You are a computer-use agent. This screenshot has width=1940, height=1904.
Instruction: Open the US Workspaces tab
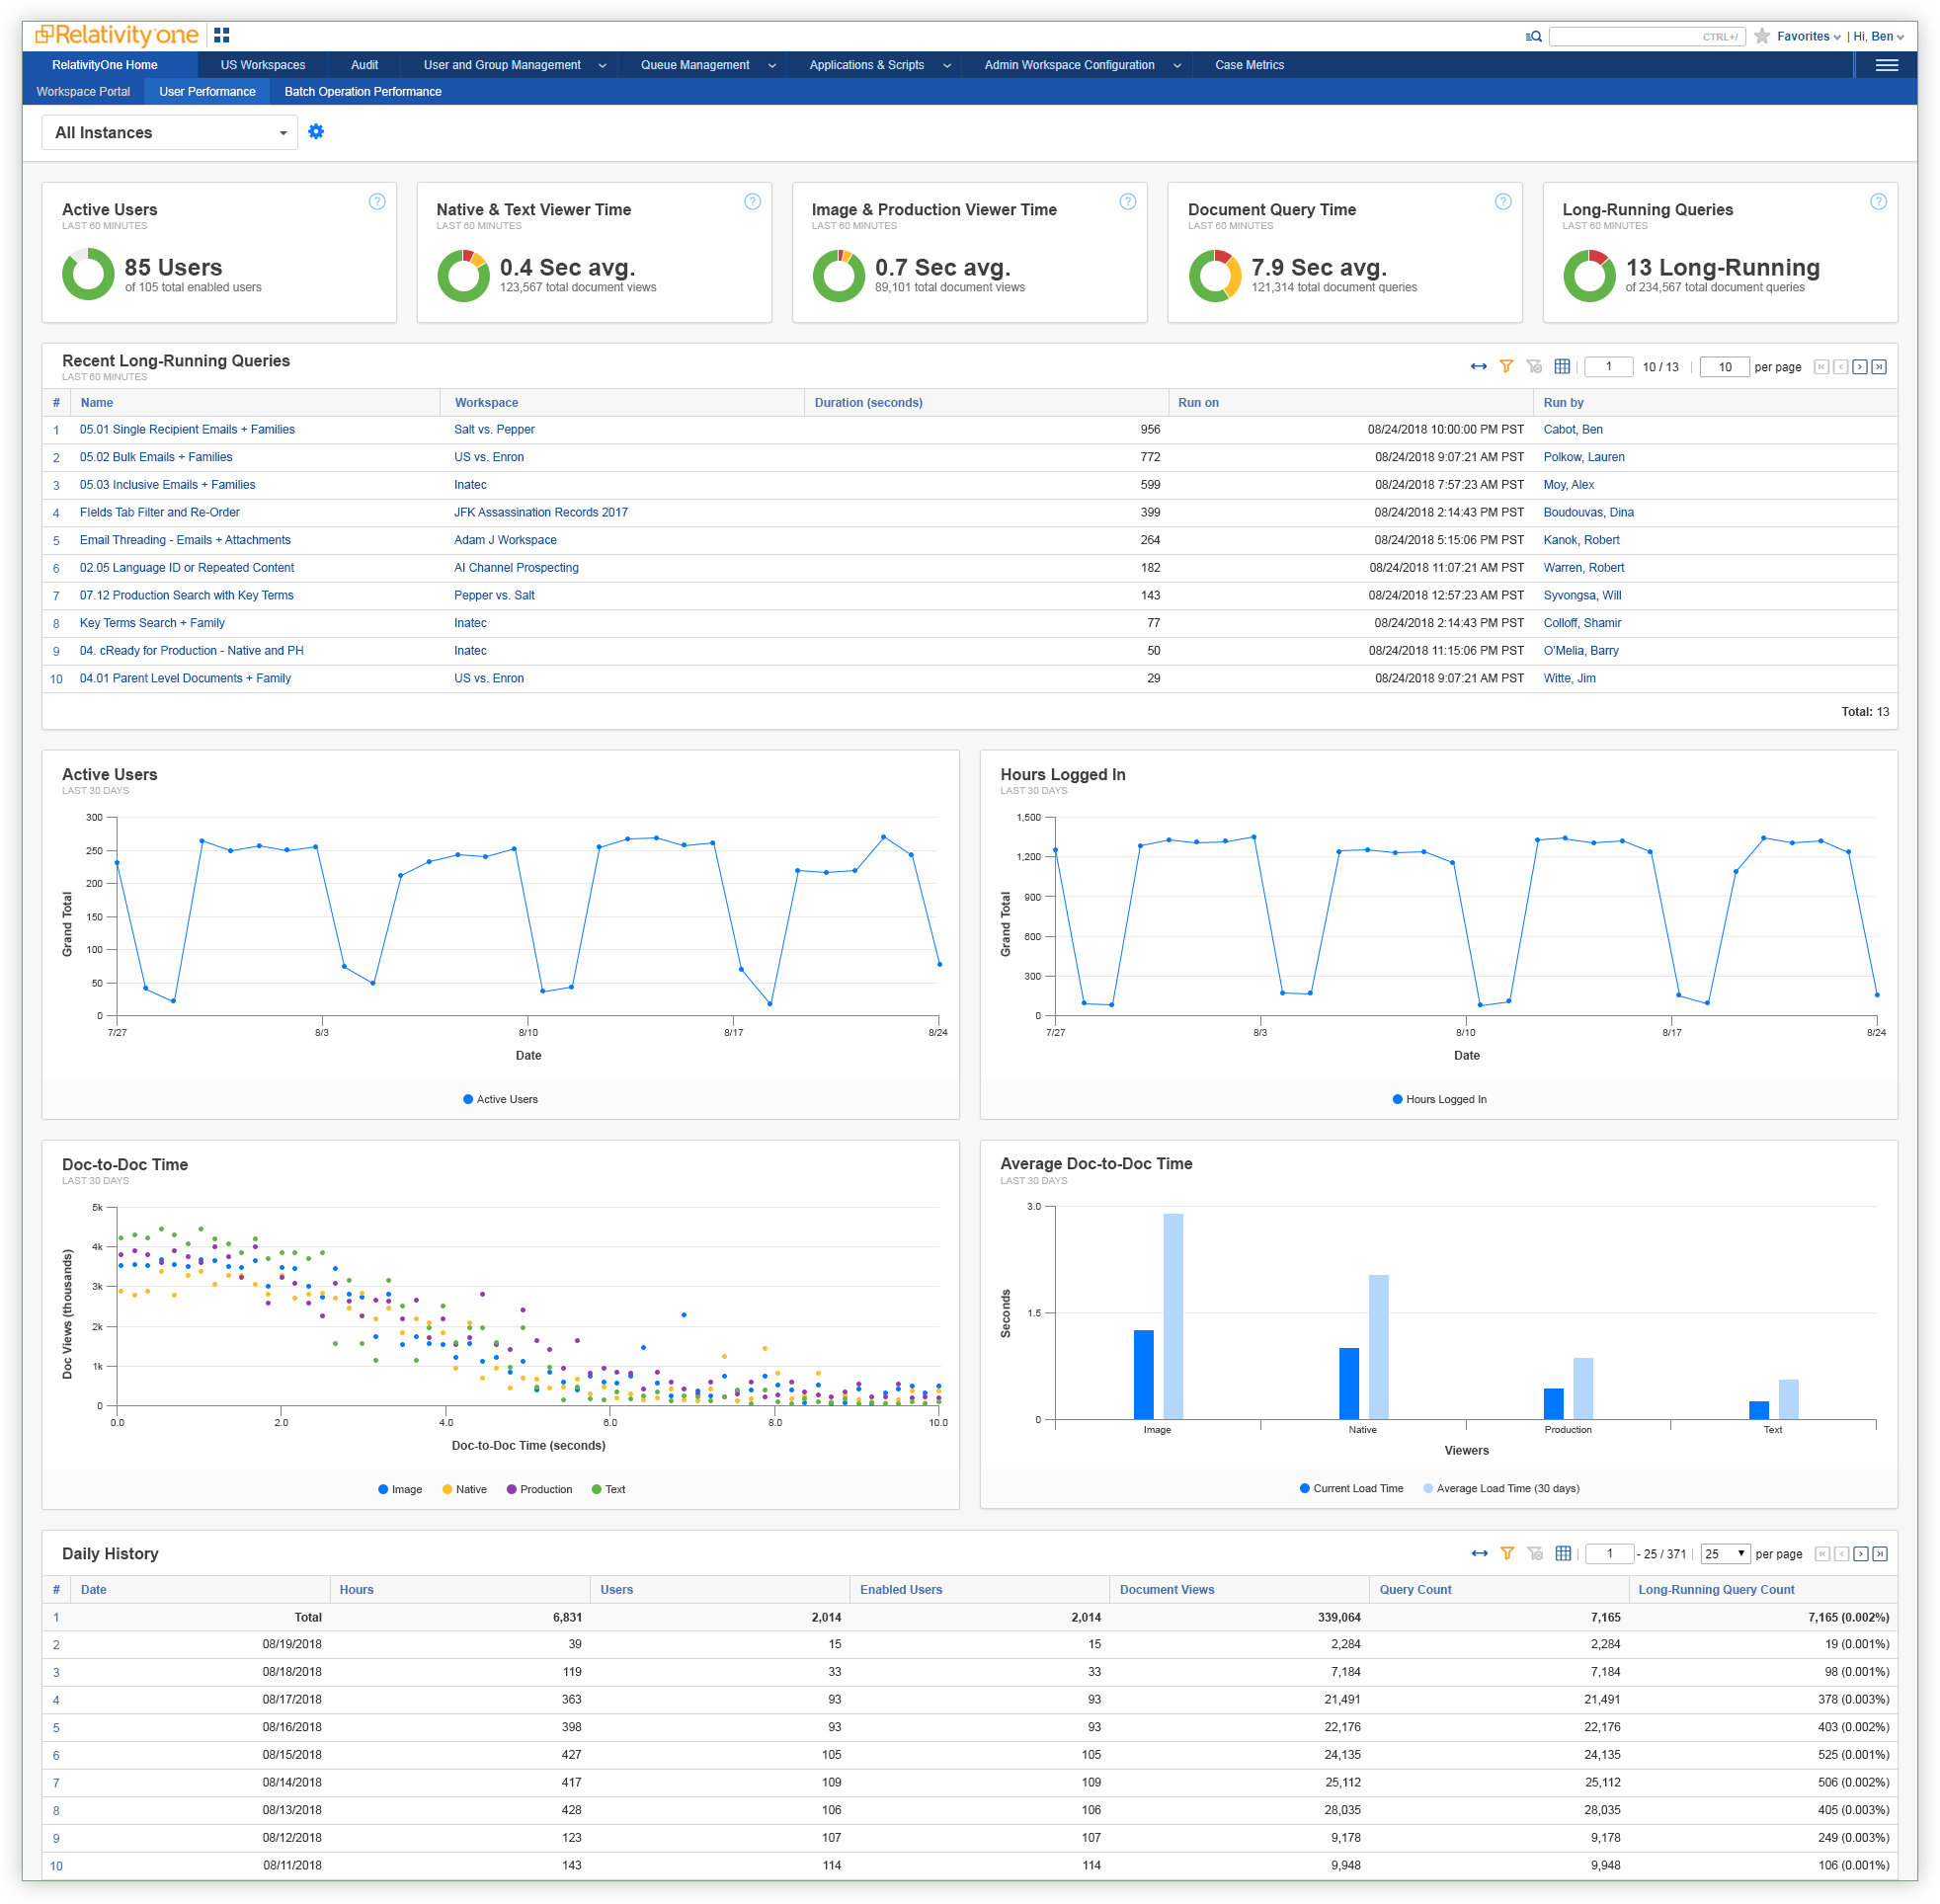[263, 65]
